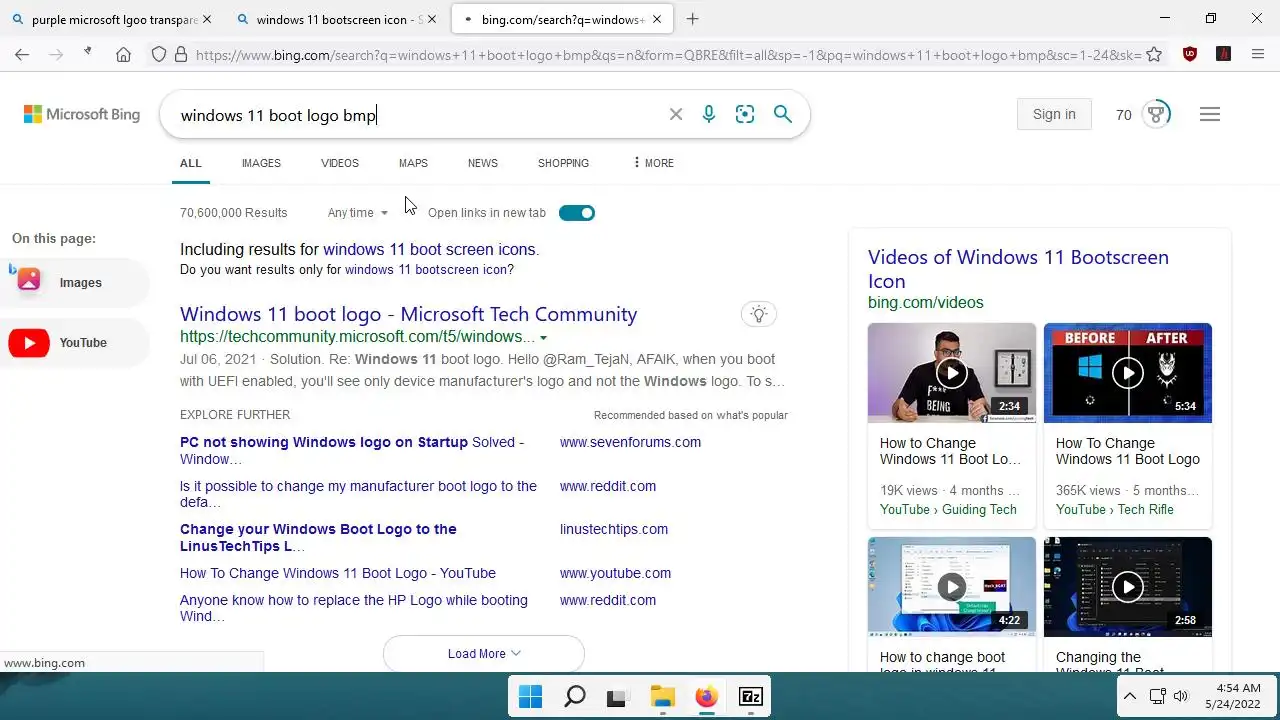This screenshot has width=1280, height=720.
Task: Expand the MORE search categories
Action: coord(654,163)
